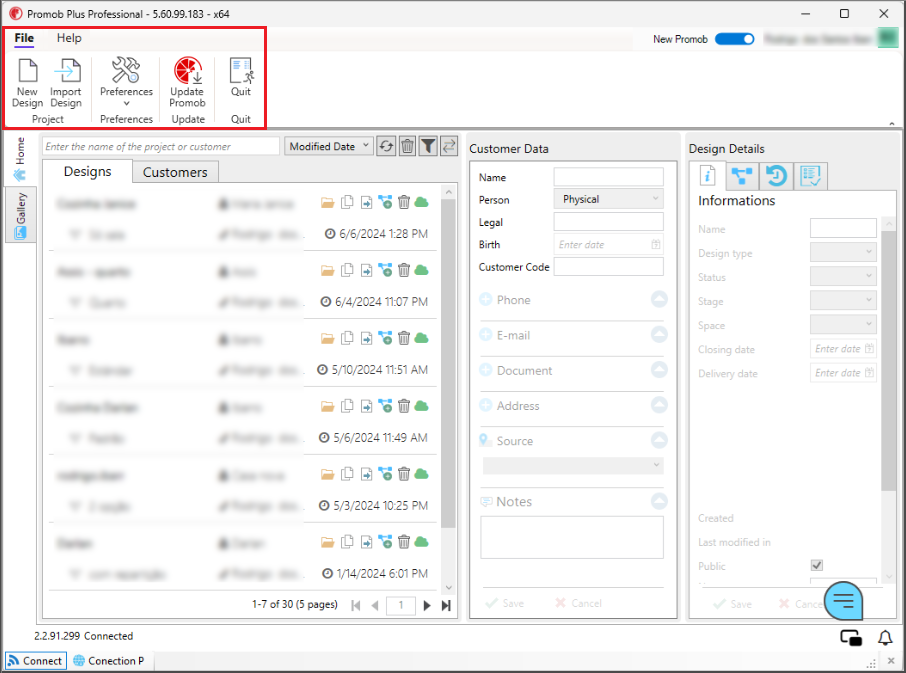906x673 pixels.
Task: Select the Home side tab
Action: click(20, 159)
